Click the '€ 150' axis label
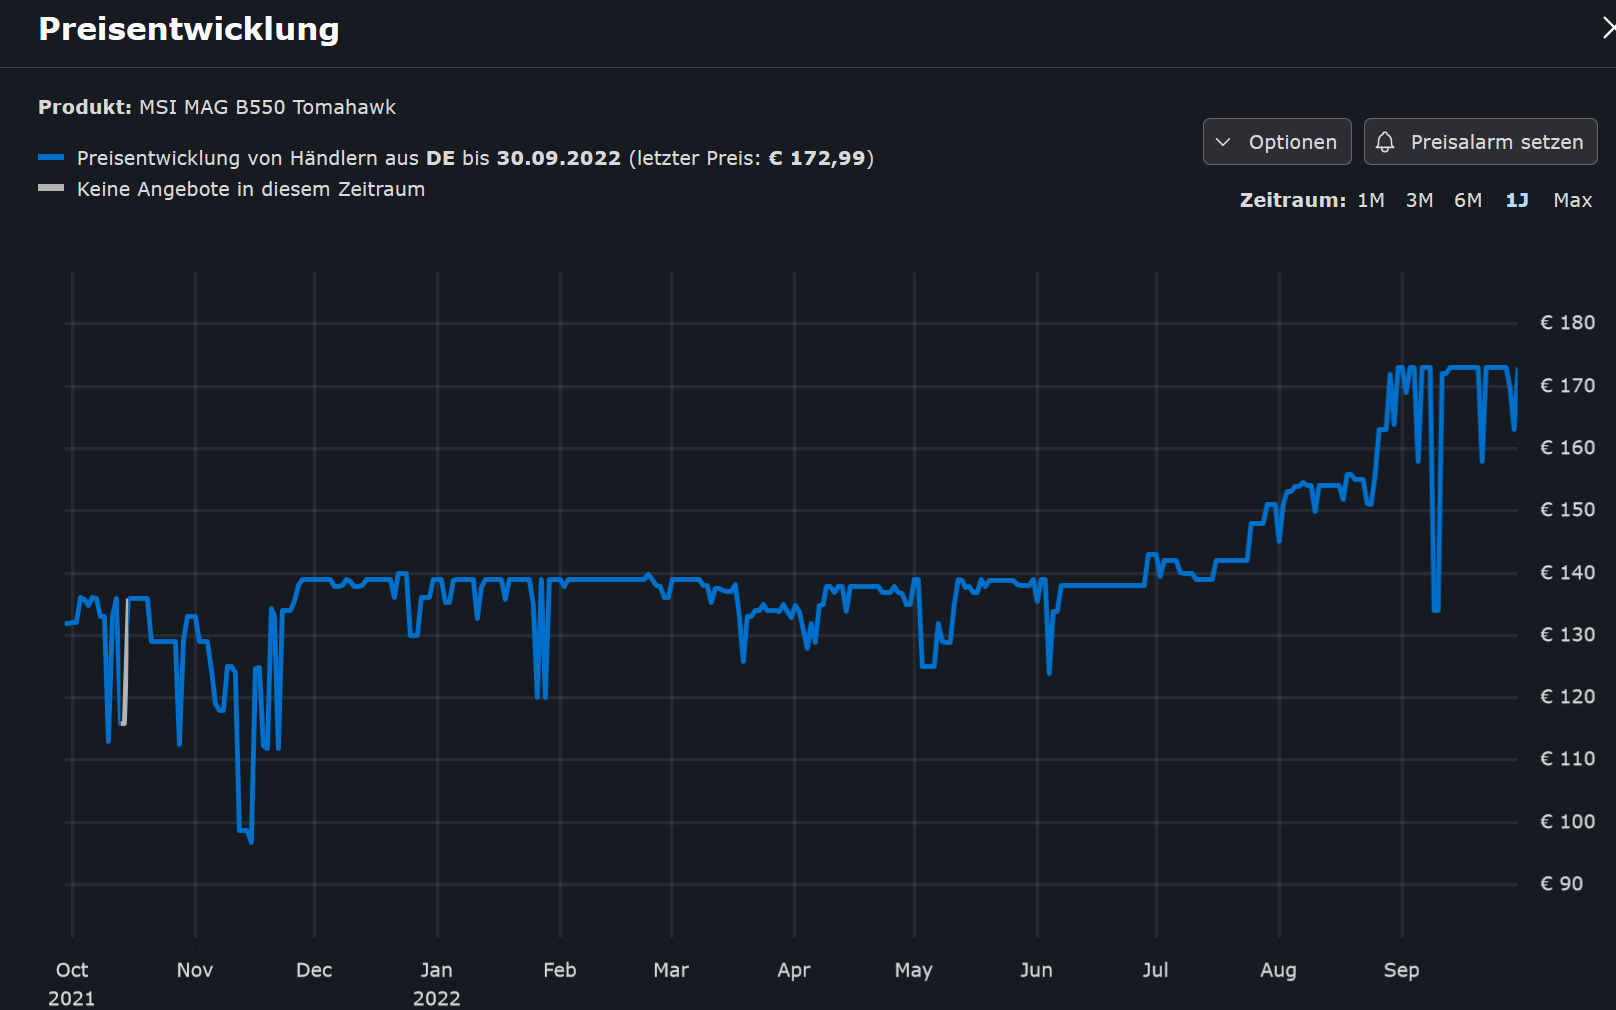The height and width of the screenshot is (1010, 1616). [x=1567, y=509]
